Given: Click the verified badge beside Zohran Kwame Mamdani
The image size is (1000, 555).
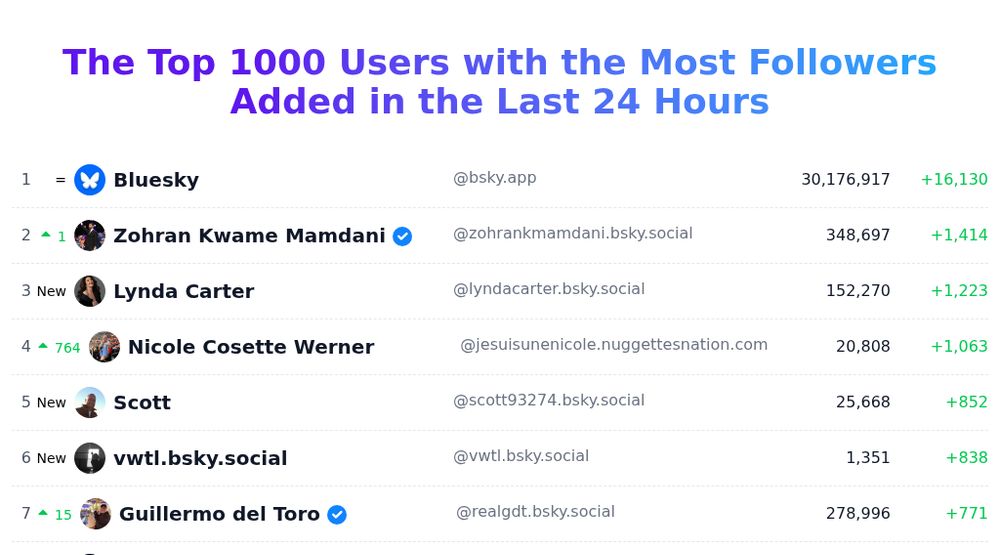Looking at the screenshot, I should [x=402, y=236].
